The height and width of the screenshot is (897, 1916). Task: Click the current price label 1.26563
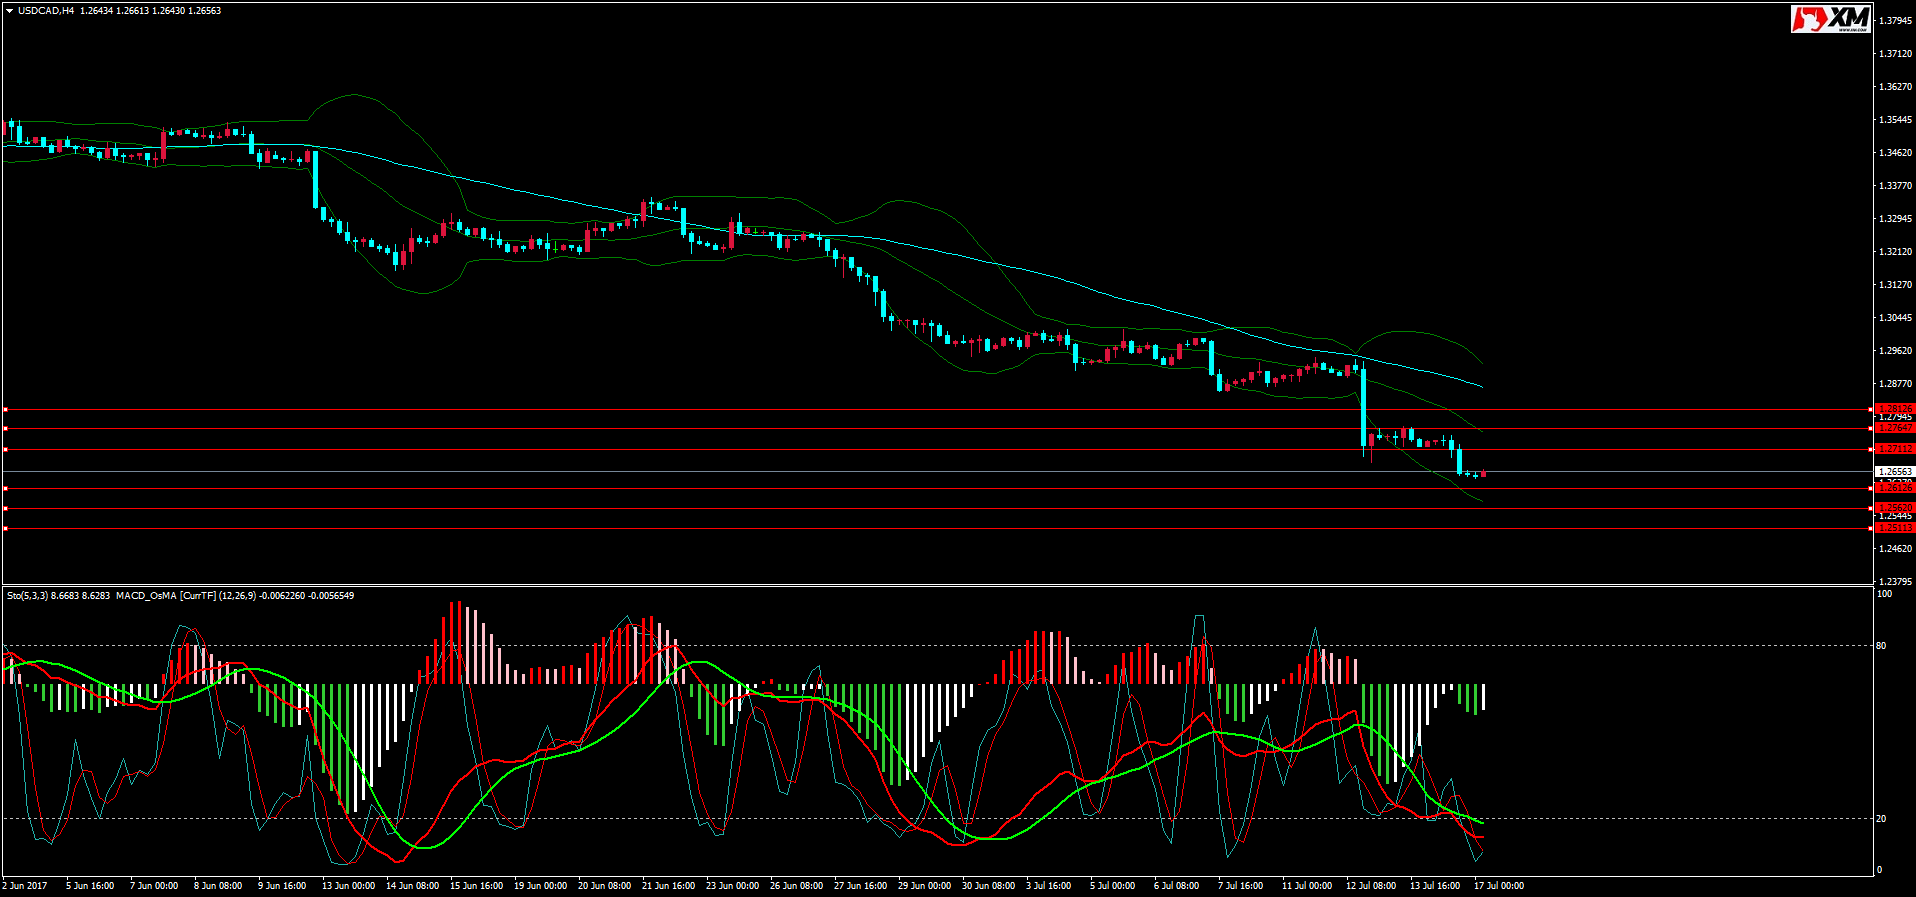coord(1895,471)
